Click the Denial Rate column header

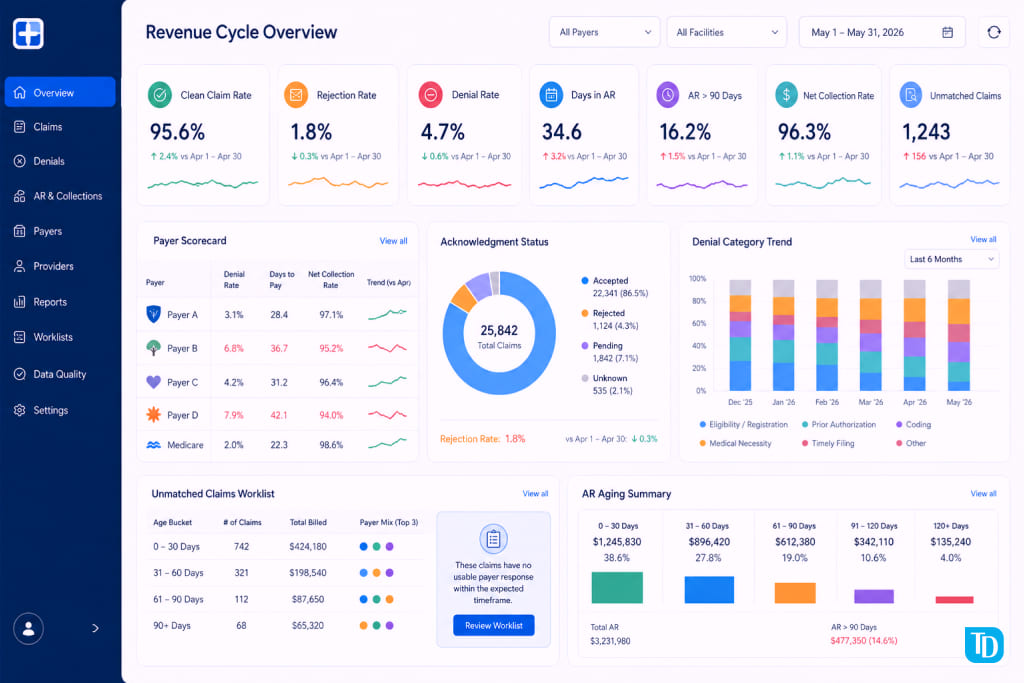point(234,279)
